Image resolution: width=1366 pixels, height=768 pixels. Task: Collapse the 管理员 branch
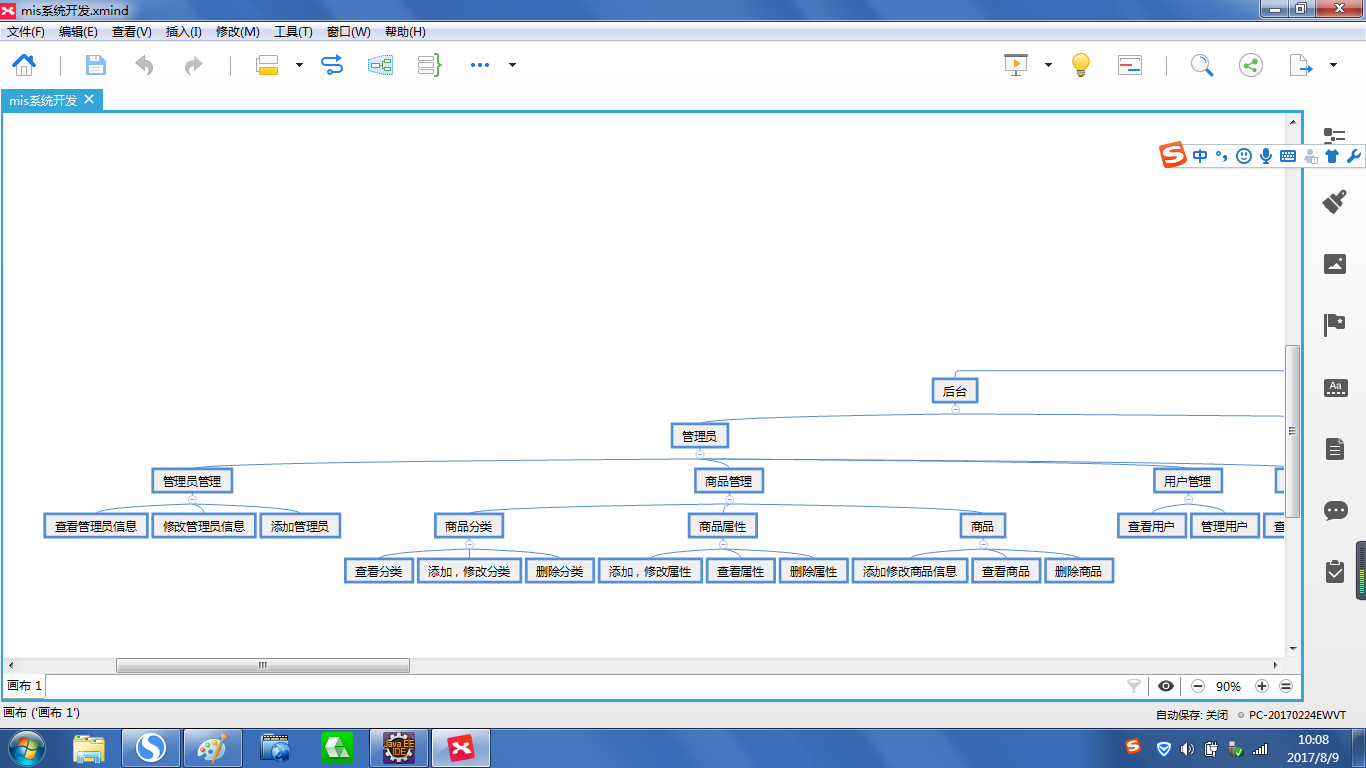pyautogui.click(x=700, y=453)
